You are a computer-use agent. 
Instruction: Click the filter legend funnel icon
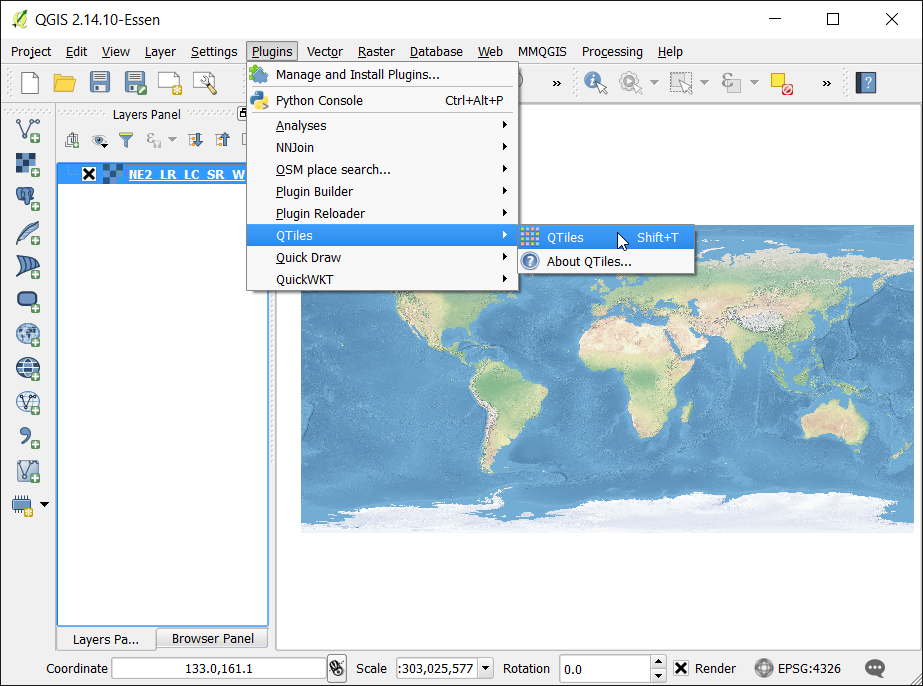coord(126,140)
